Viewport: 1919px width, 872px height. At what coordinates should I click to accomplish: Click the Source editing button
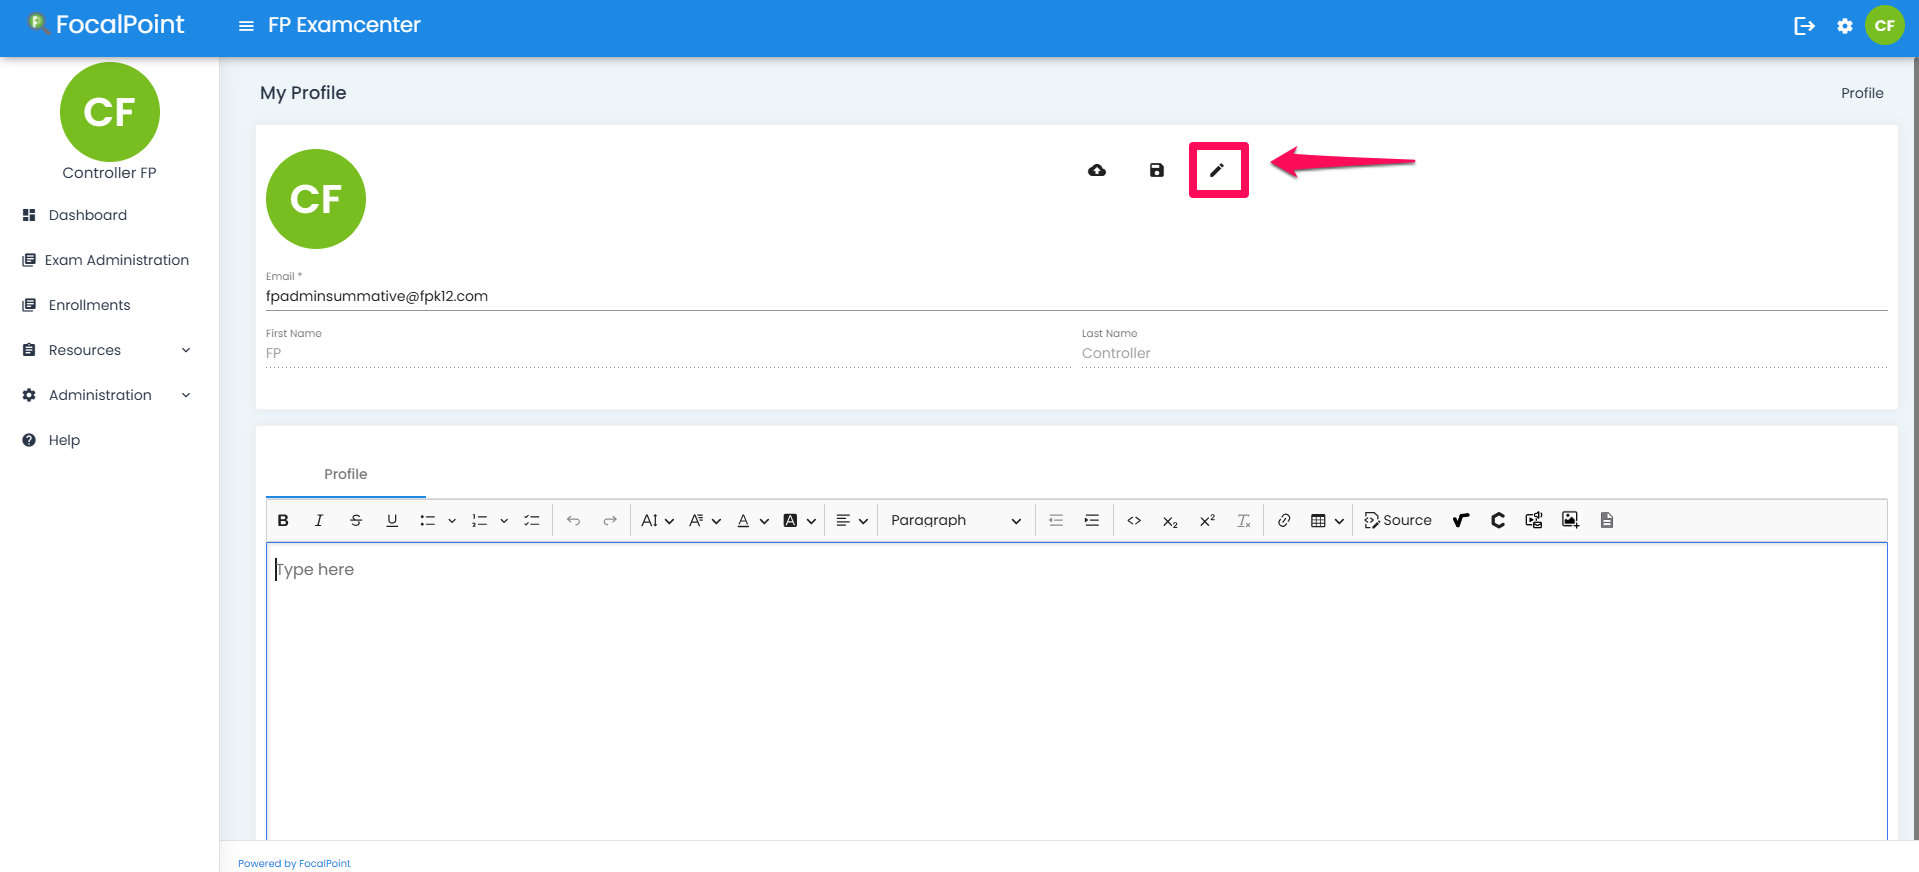pos(1398,520)
